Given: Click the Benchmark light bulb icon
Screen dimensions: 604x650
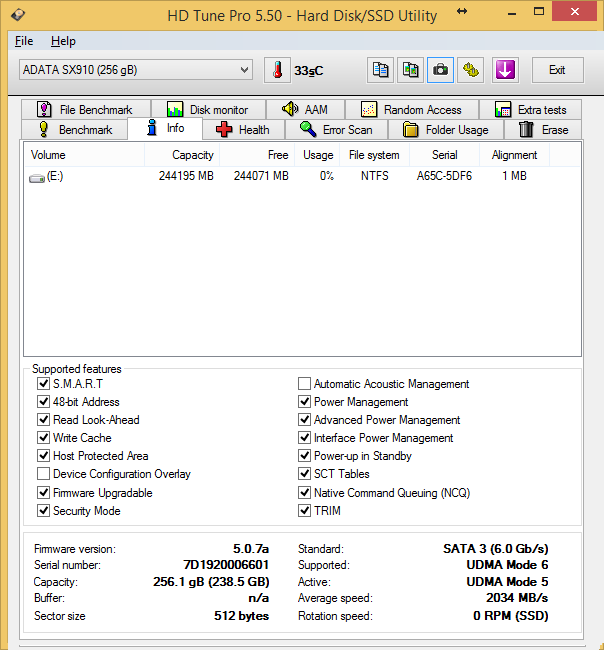Looking at the screenshot, I should (44, 129).
